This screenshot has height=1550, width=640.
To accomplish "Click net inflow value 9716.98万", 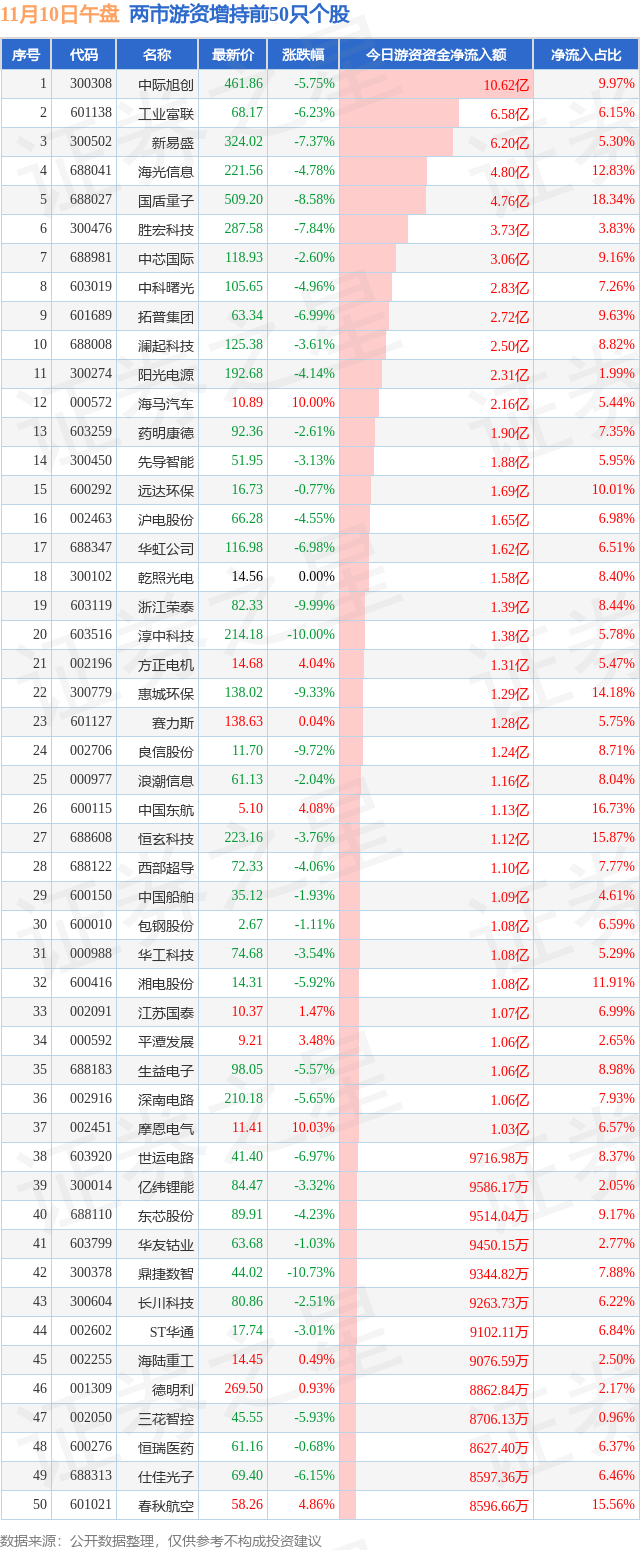I will [498, 1158].
